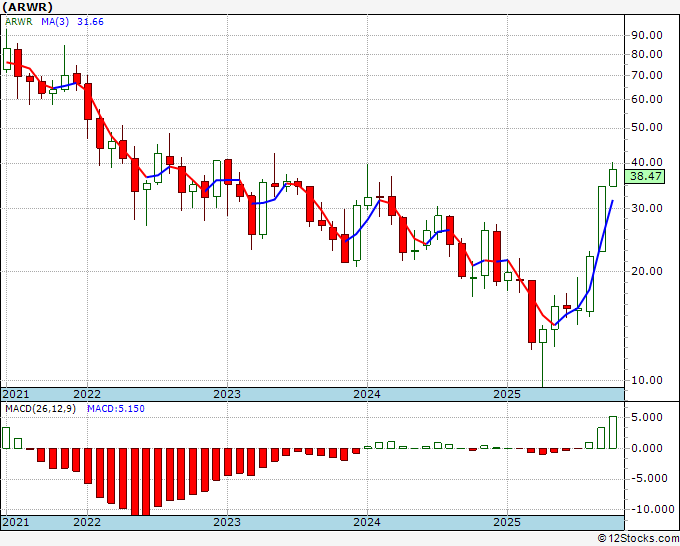Click the 90.00 price axis label

click(x=648, y=34)
